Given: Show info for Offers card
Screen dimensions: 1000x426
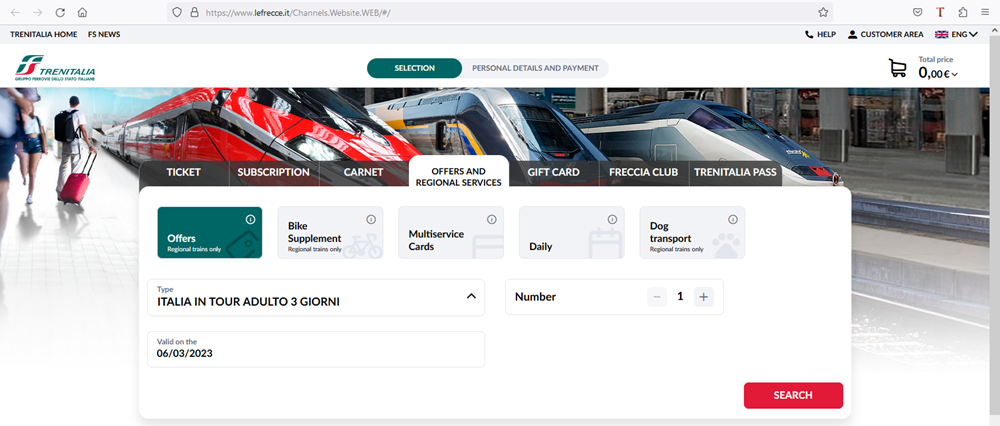Looking at the screenshot, I should pos(250,219).
